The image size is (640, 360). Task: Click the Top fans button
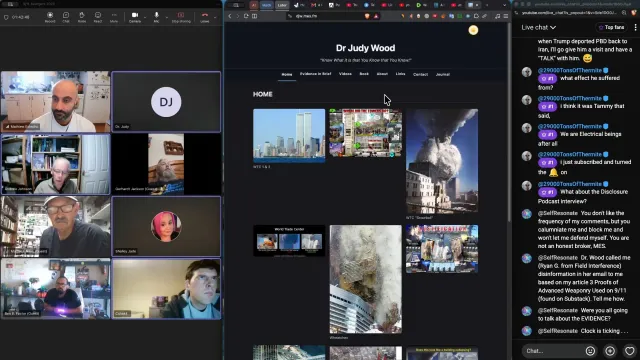coord(611,27)
